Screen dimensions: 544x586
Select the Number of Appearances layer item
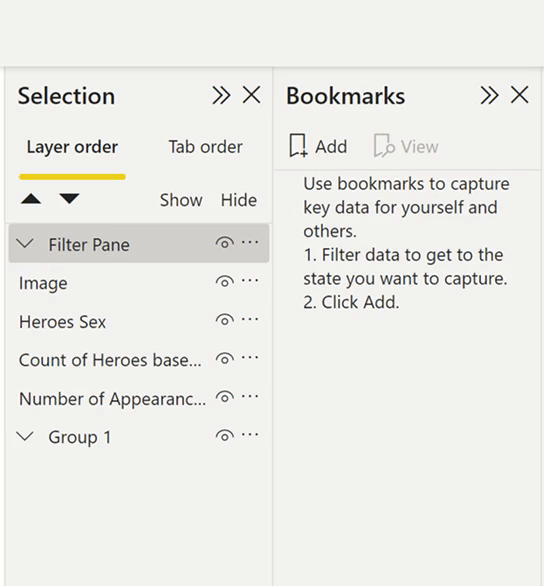tap(112, 399)
